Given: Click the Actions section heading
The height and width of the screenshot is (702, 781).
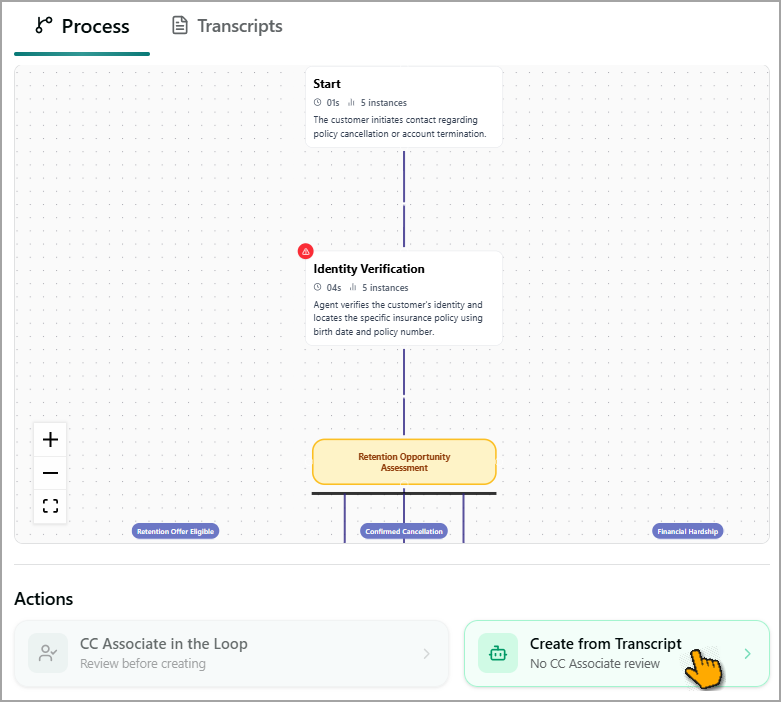Looking at the screenshot, I should tap(43, 599).
